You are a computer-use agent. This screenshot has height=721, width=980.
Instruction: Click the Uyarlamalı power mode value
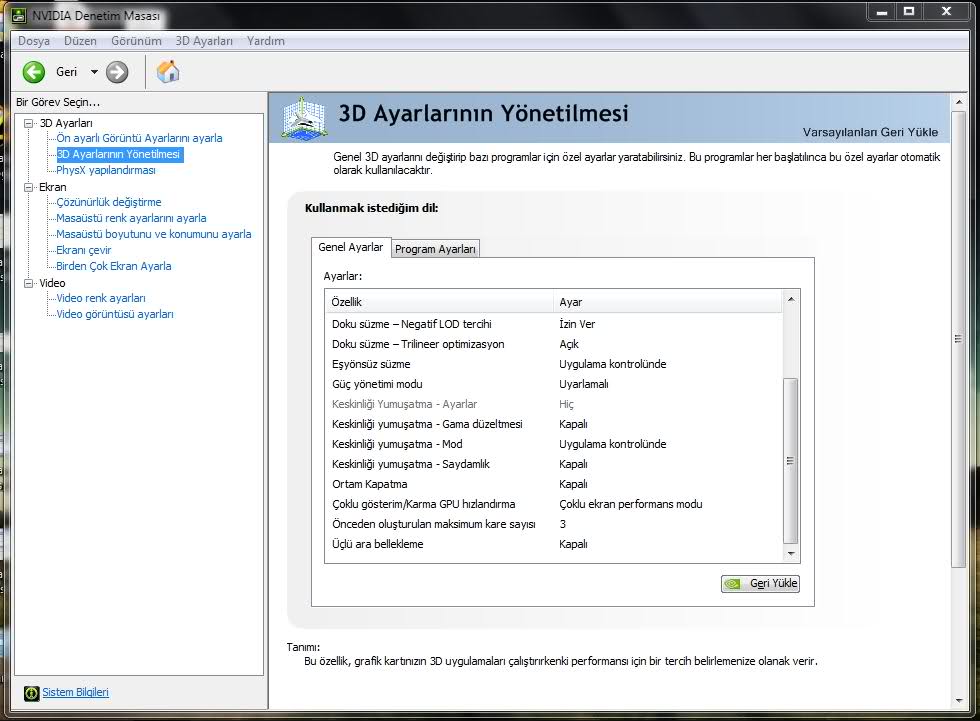tap(584, 384)
